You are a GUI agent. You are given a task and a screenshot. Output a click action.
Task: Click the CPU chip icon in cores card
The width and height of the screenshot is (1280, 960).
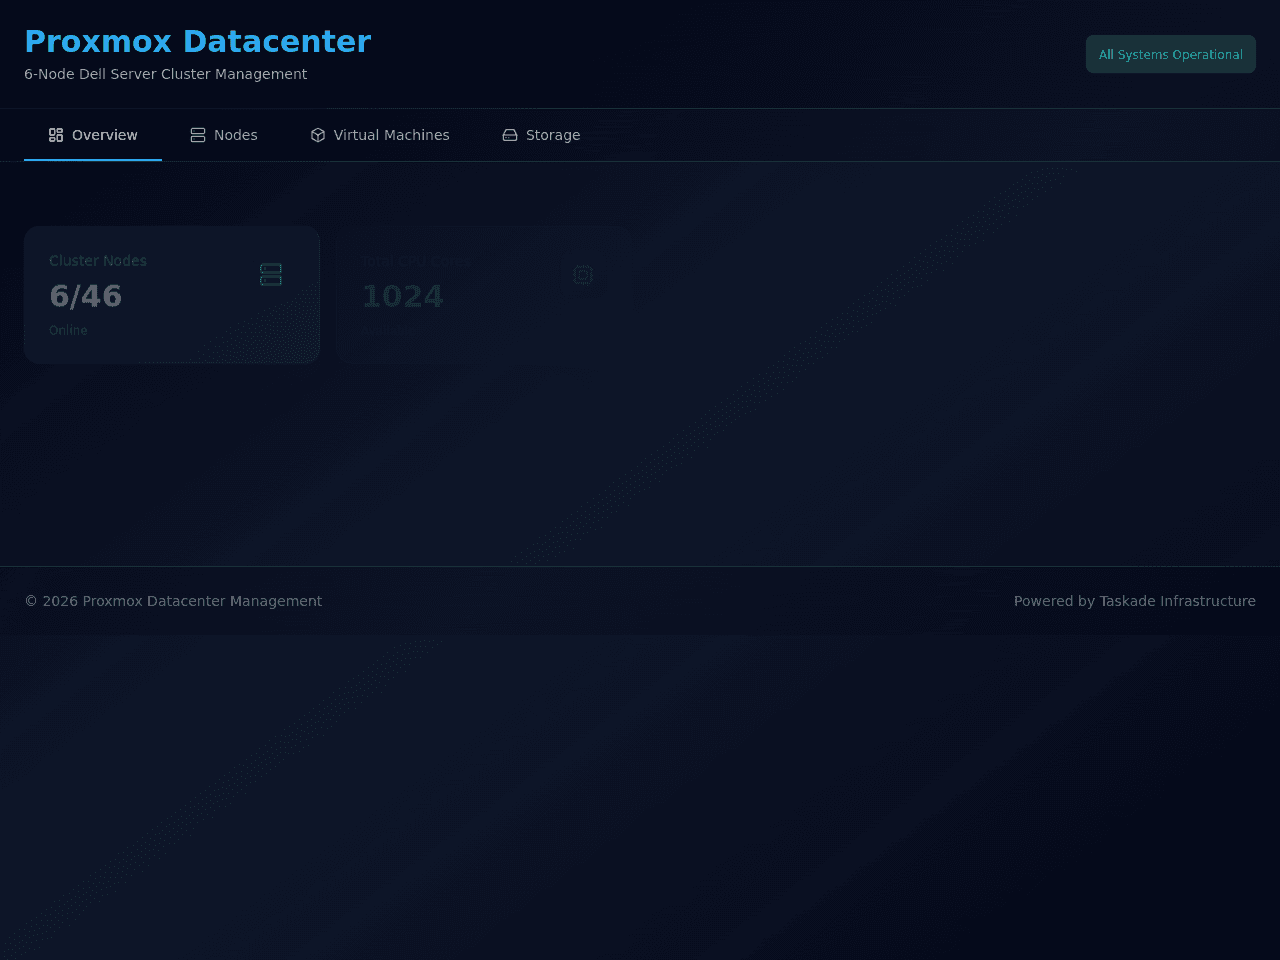(x=583, y=274)
